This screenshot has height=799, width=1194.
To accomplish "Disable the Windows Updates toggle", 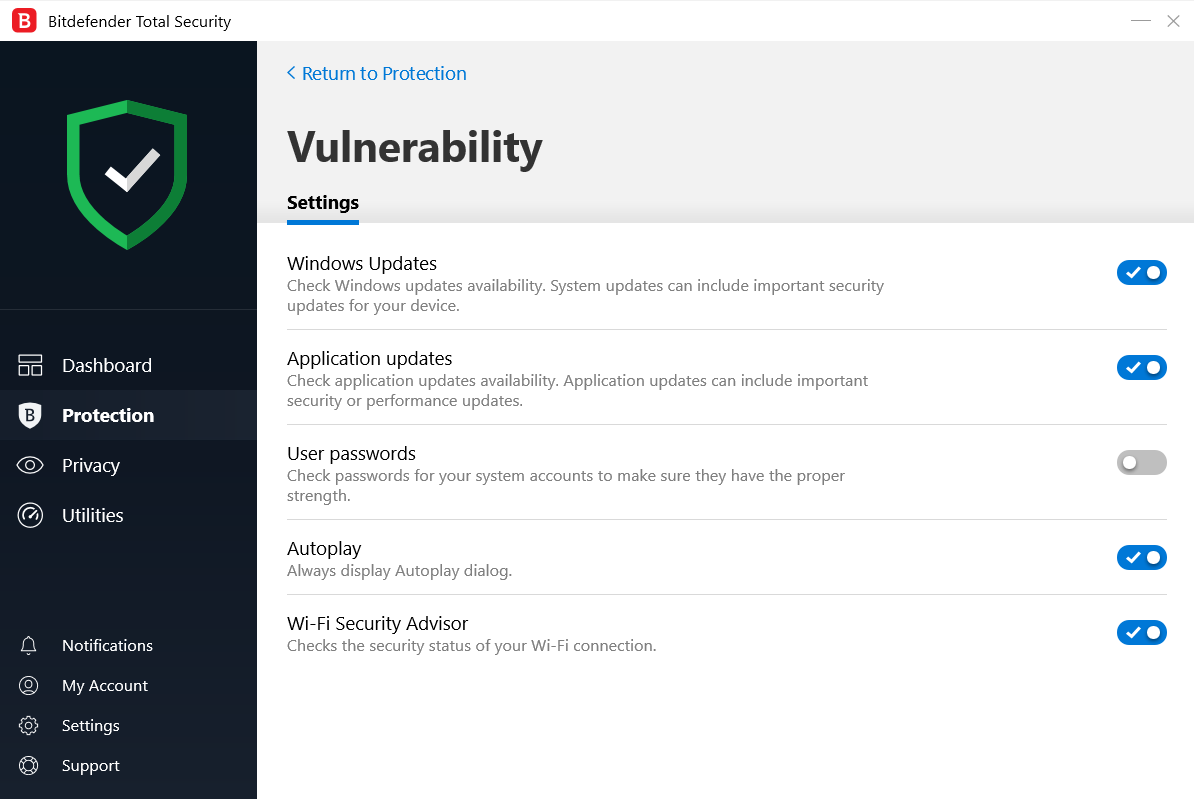I will 1141,272.
